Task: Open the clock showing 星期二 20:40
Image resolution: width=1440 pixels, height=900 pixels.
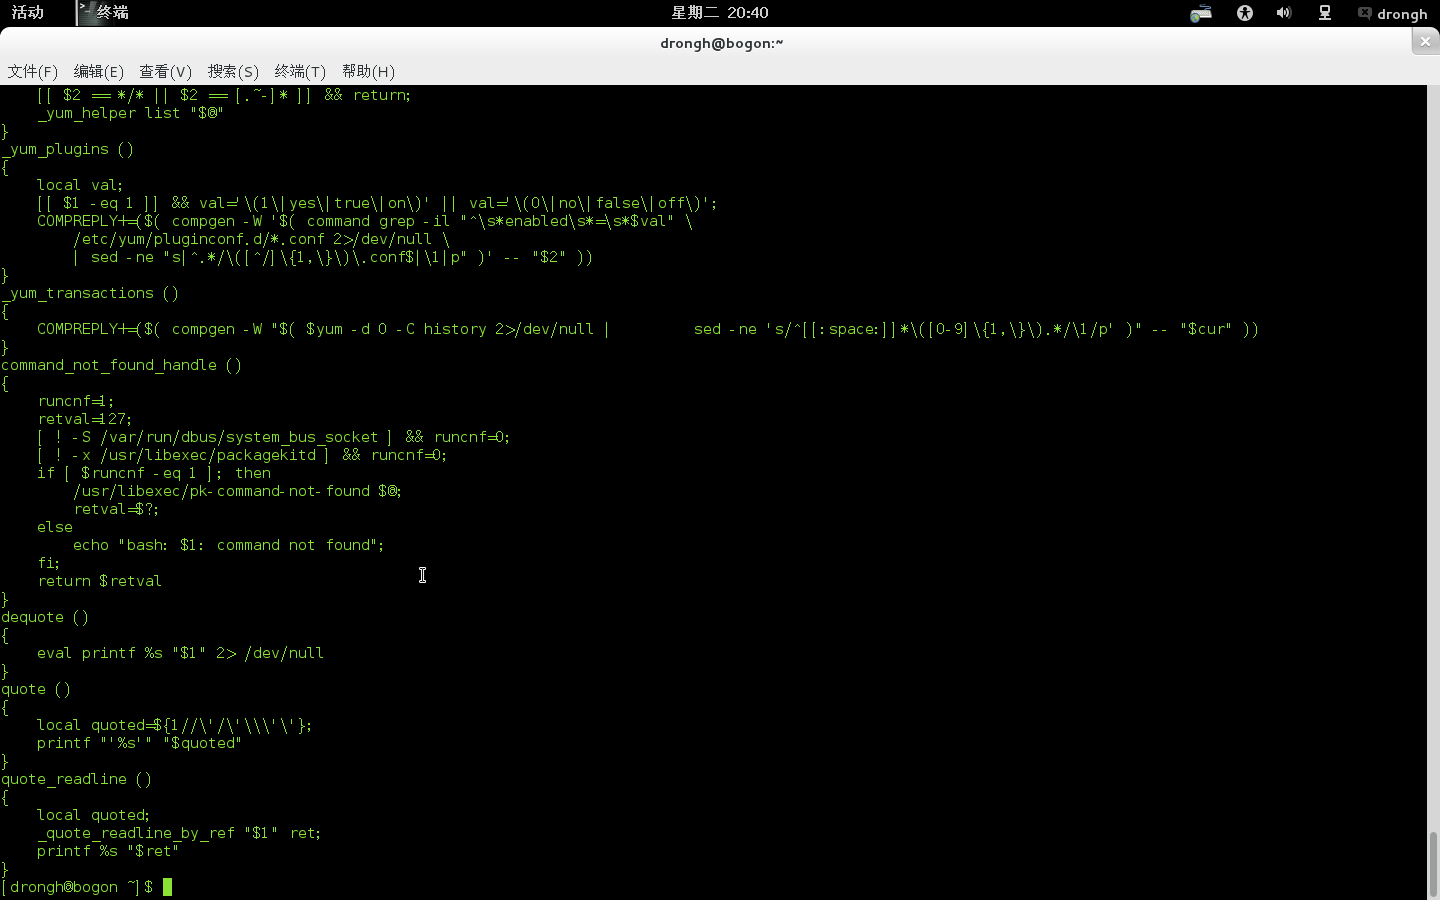Action: coord(719,12)
